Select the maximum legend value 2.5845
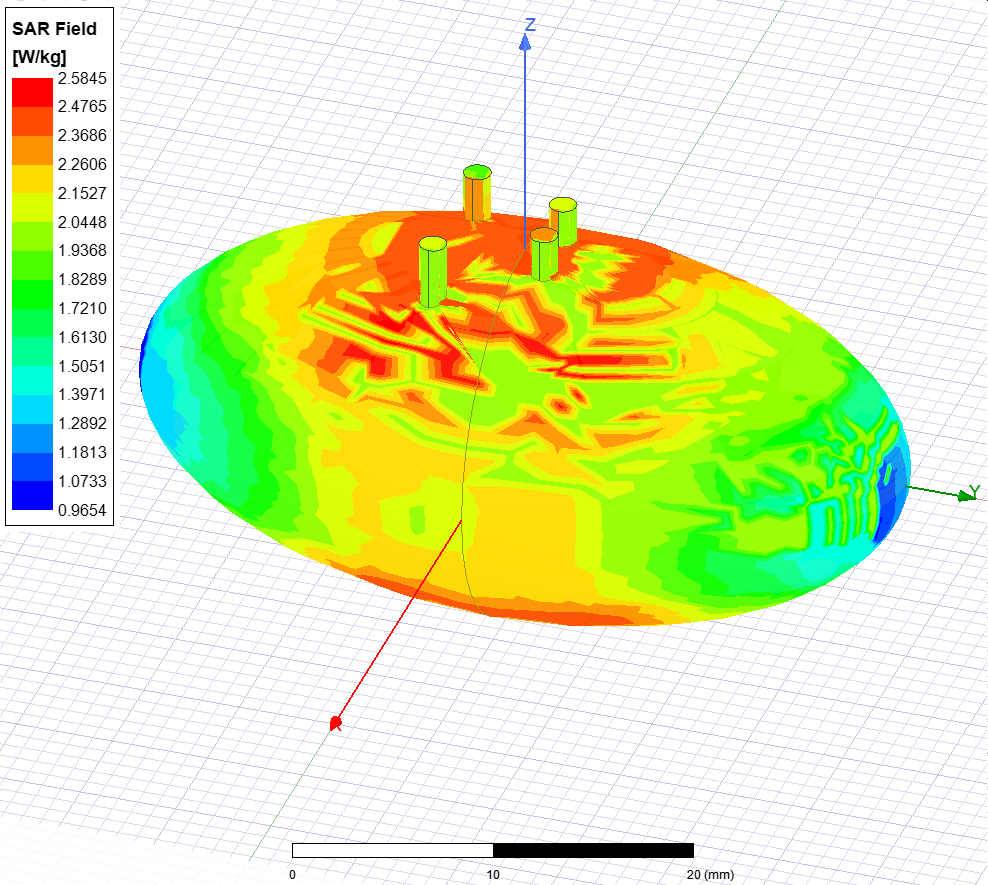The height and width of the screenshot is (885, 988). (x=82, y=78)
